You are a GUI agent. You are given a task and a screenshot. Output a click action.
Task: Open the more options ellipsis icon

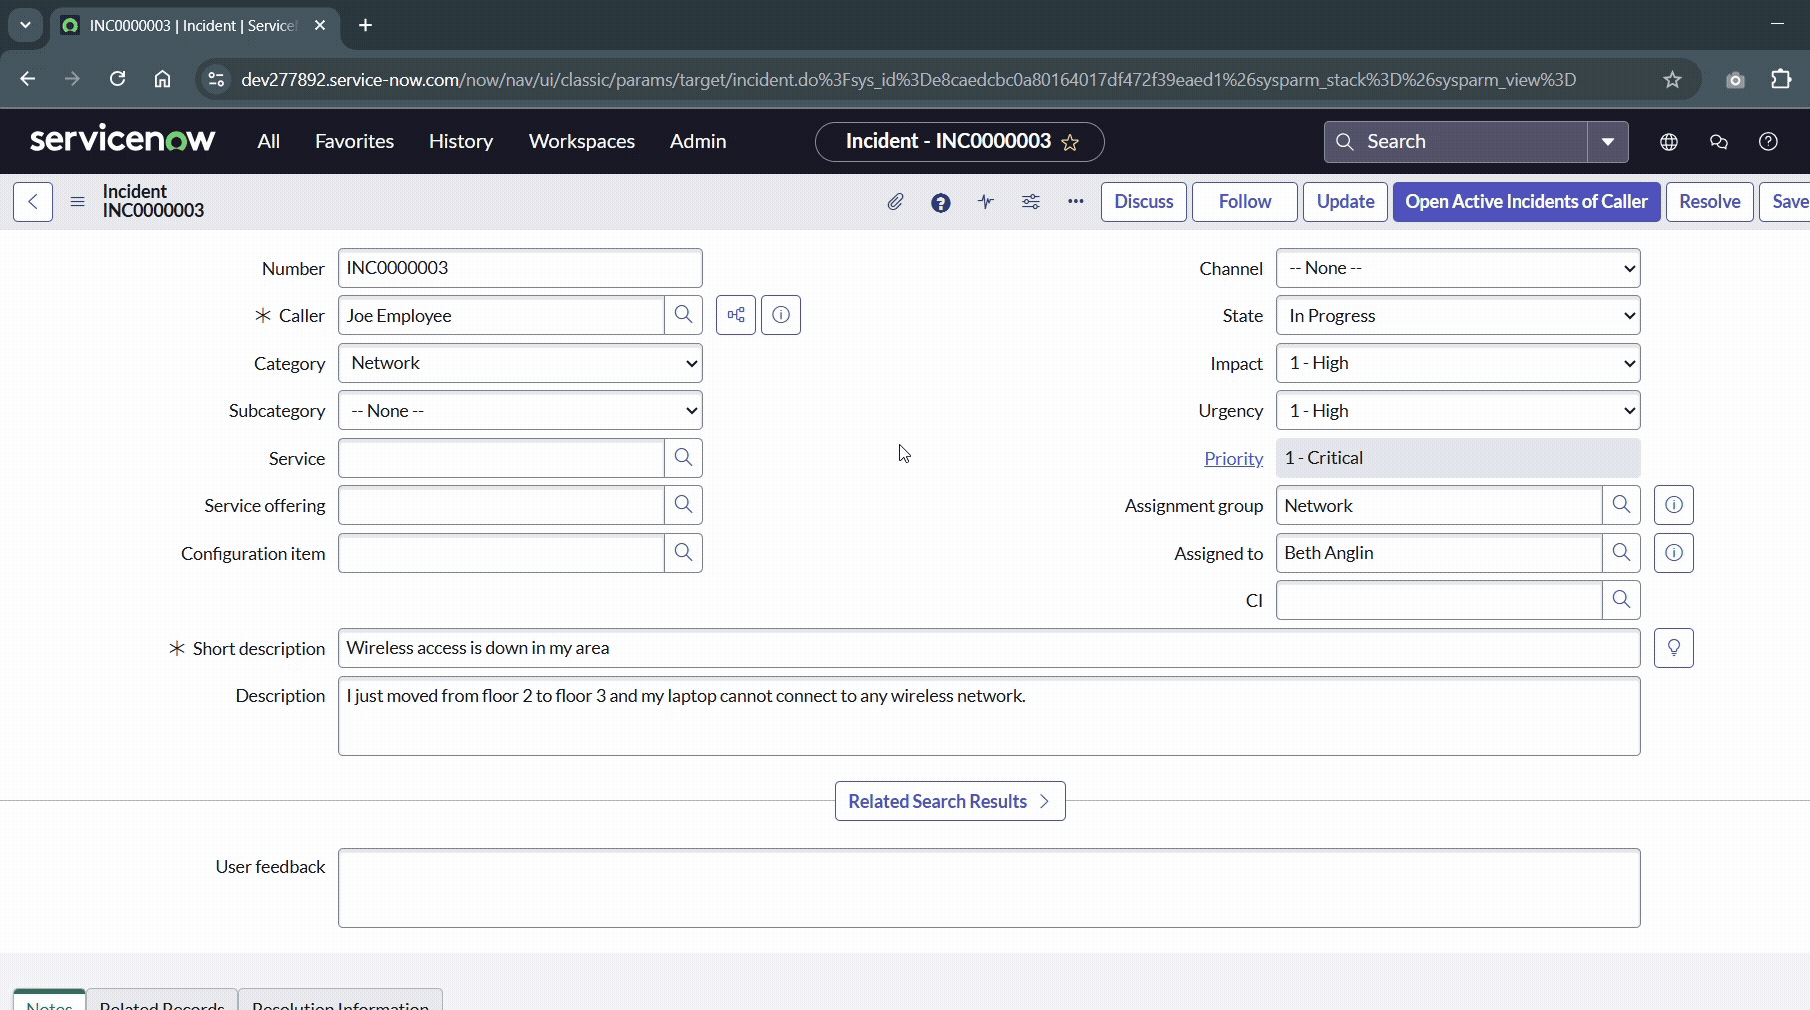pyautogui.click(x=1075, y=203)
